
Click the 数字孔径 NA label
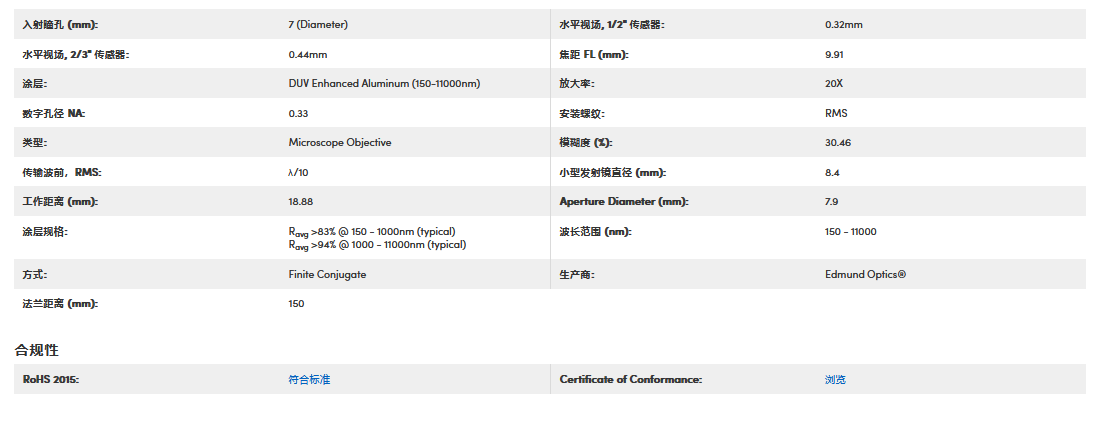54,114
